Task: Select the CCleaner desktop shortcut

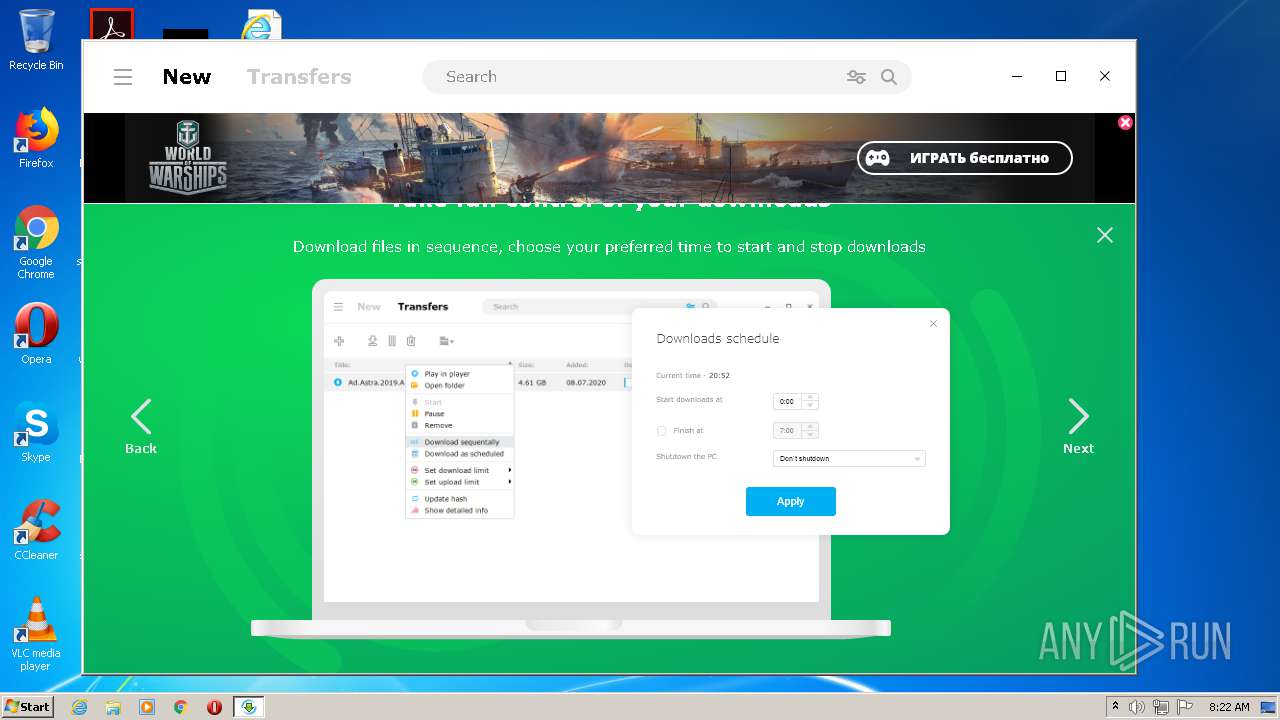Action: (x=36, y=530)
